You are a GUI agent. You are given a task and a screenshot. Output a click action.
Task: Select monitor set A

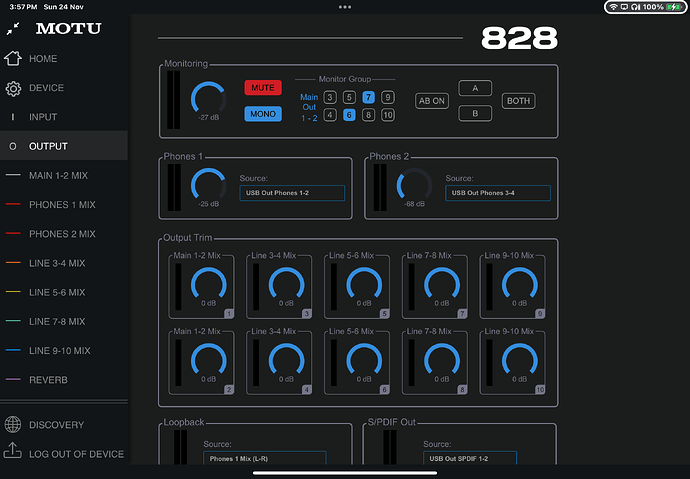pyautogui.click(x=475, y=88)
